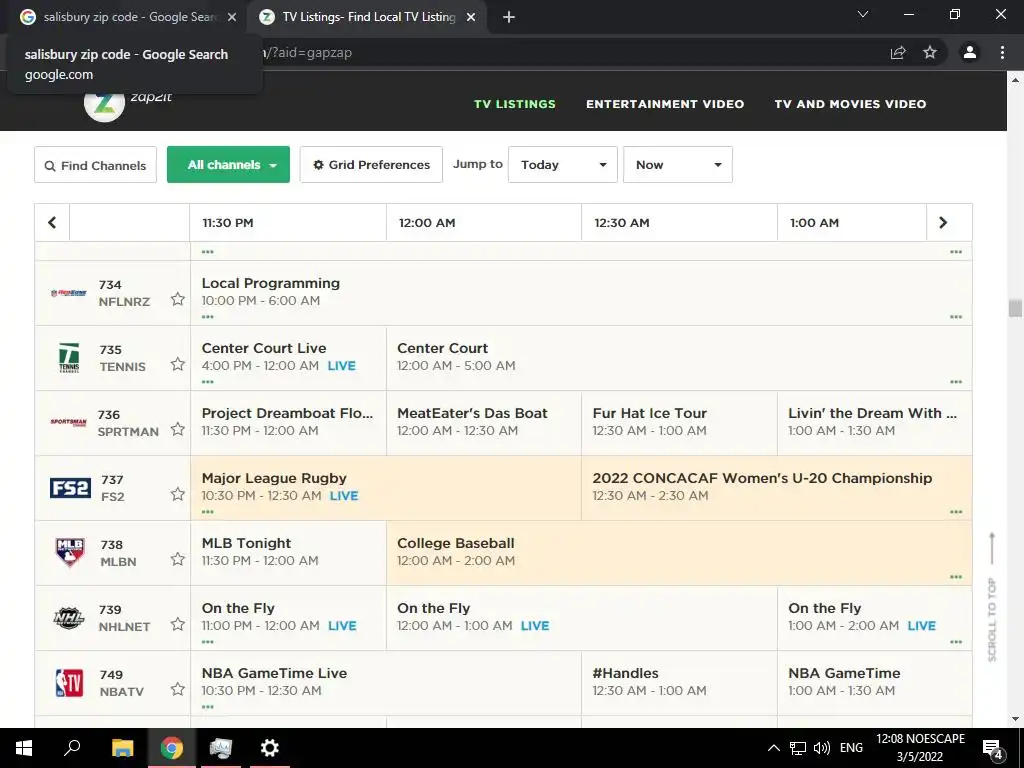The width and height of the screenshot is (1024, 768).
Task: Favorite the 738 MLBN channel star
Action: coord(178,559)
